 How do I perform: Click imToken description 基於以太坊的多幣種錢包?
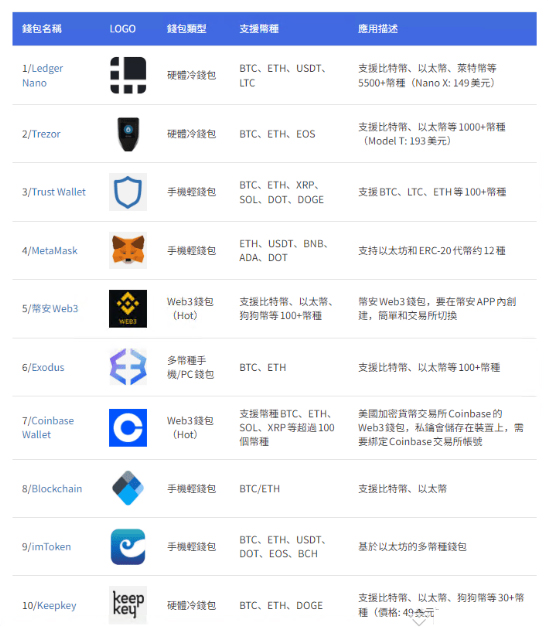point(412,547)
